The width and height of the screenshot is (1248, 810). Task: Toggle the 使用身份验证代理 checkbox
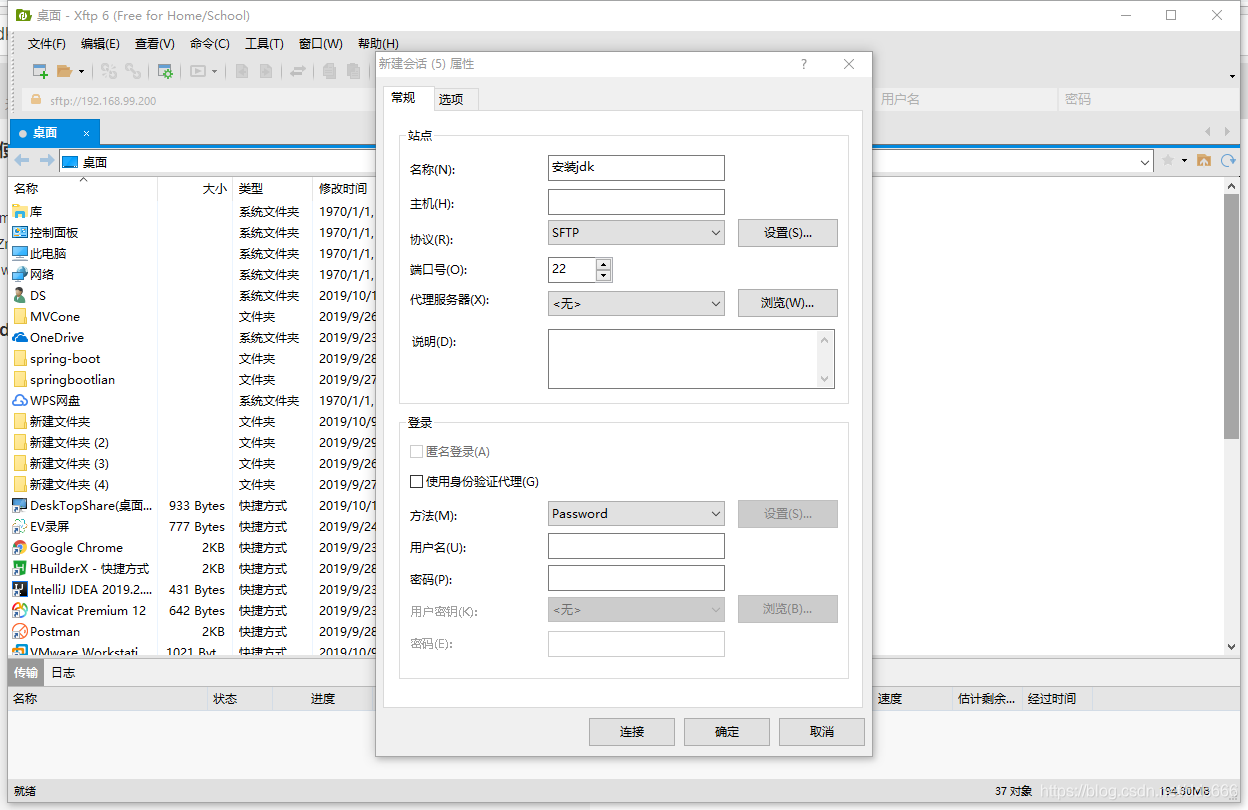tap(417, 482)
